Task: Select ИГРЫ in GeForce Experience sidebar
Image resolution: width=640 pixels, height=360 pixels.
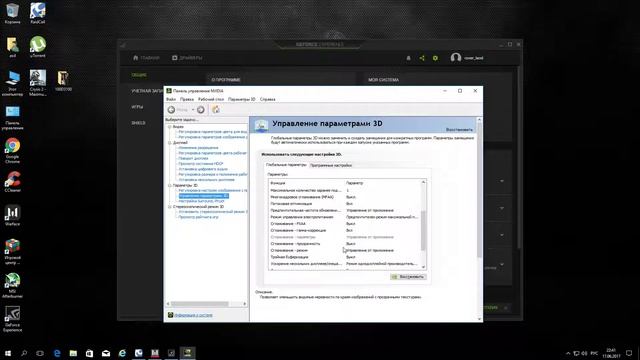Action: (137, 107)
